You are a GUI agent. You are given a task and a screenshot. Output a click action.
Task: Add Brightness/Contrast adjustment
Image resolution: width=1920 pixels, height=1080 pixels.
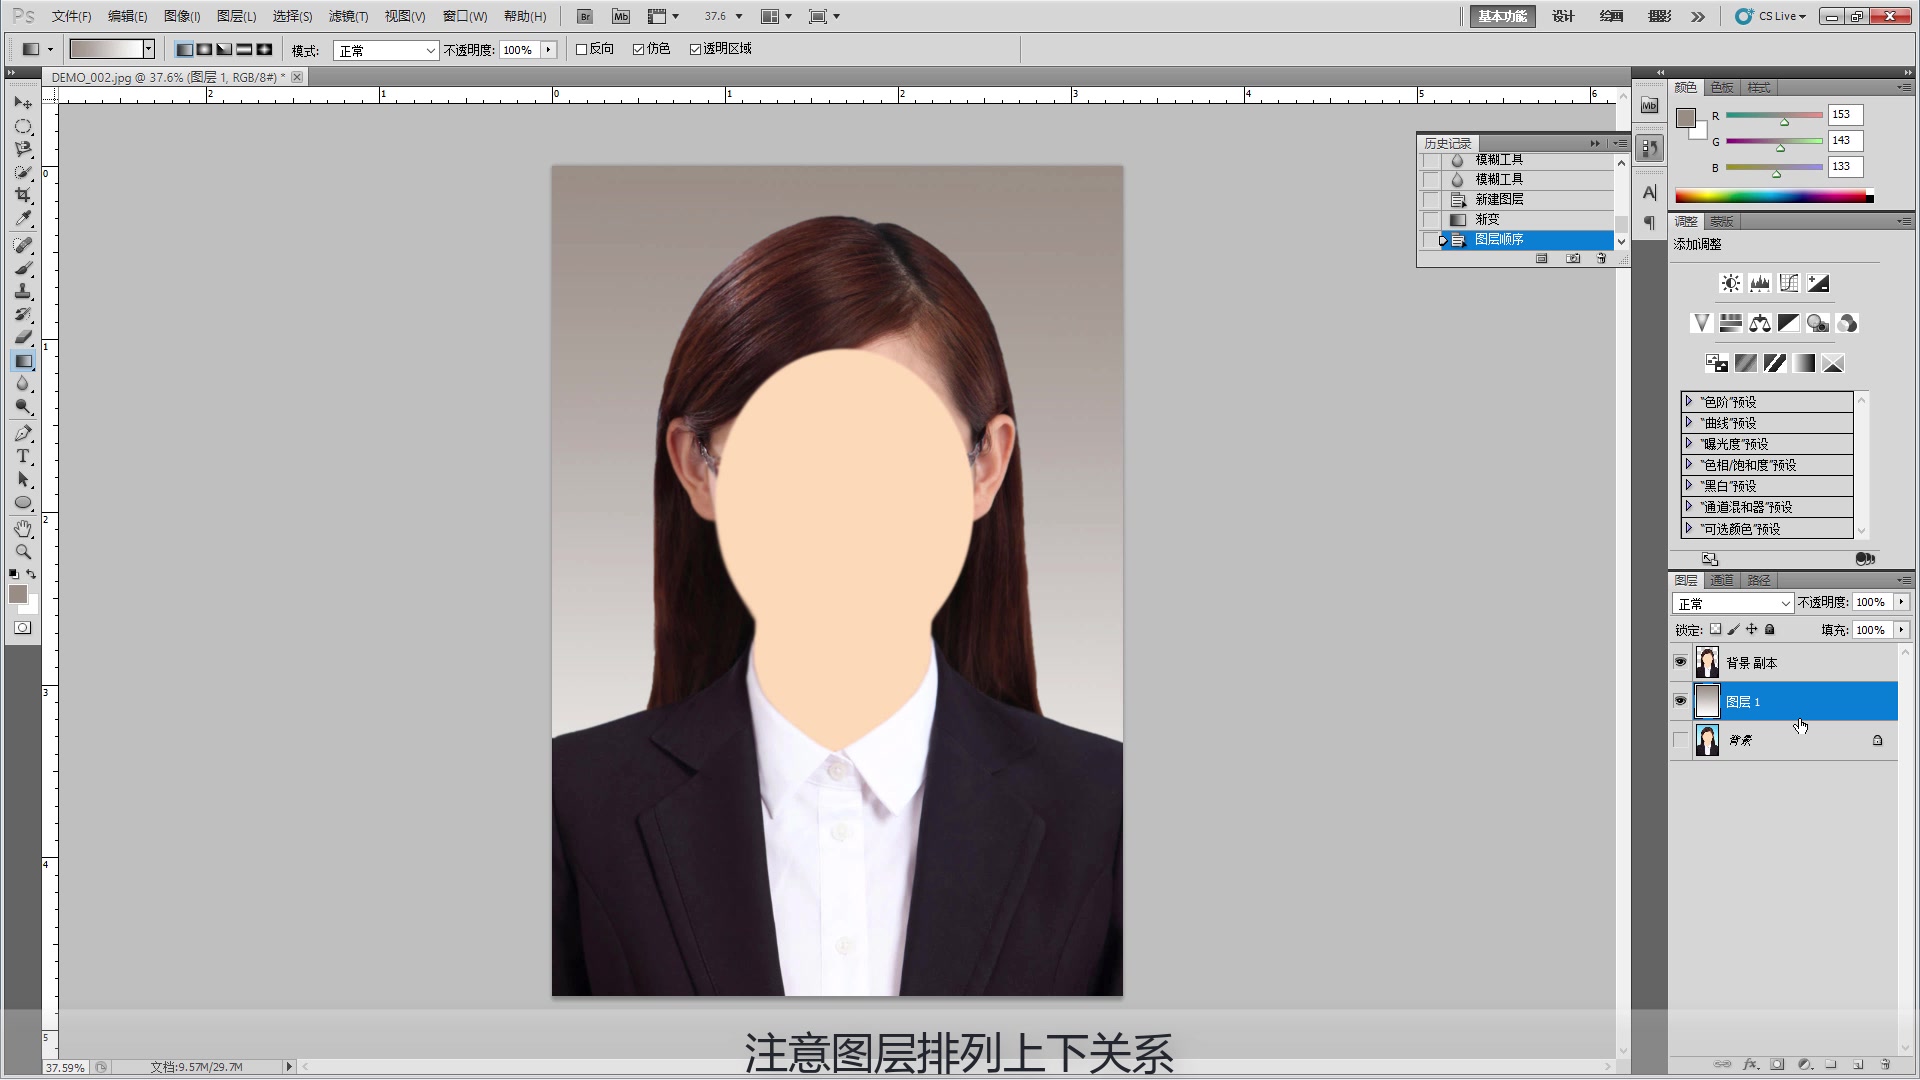1730,283
